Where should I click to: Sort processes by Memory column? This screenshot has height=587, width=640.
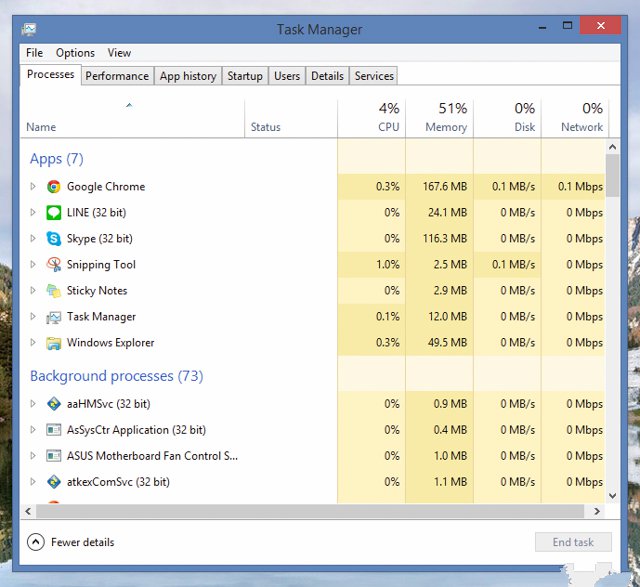click(x=439, y=119)
